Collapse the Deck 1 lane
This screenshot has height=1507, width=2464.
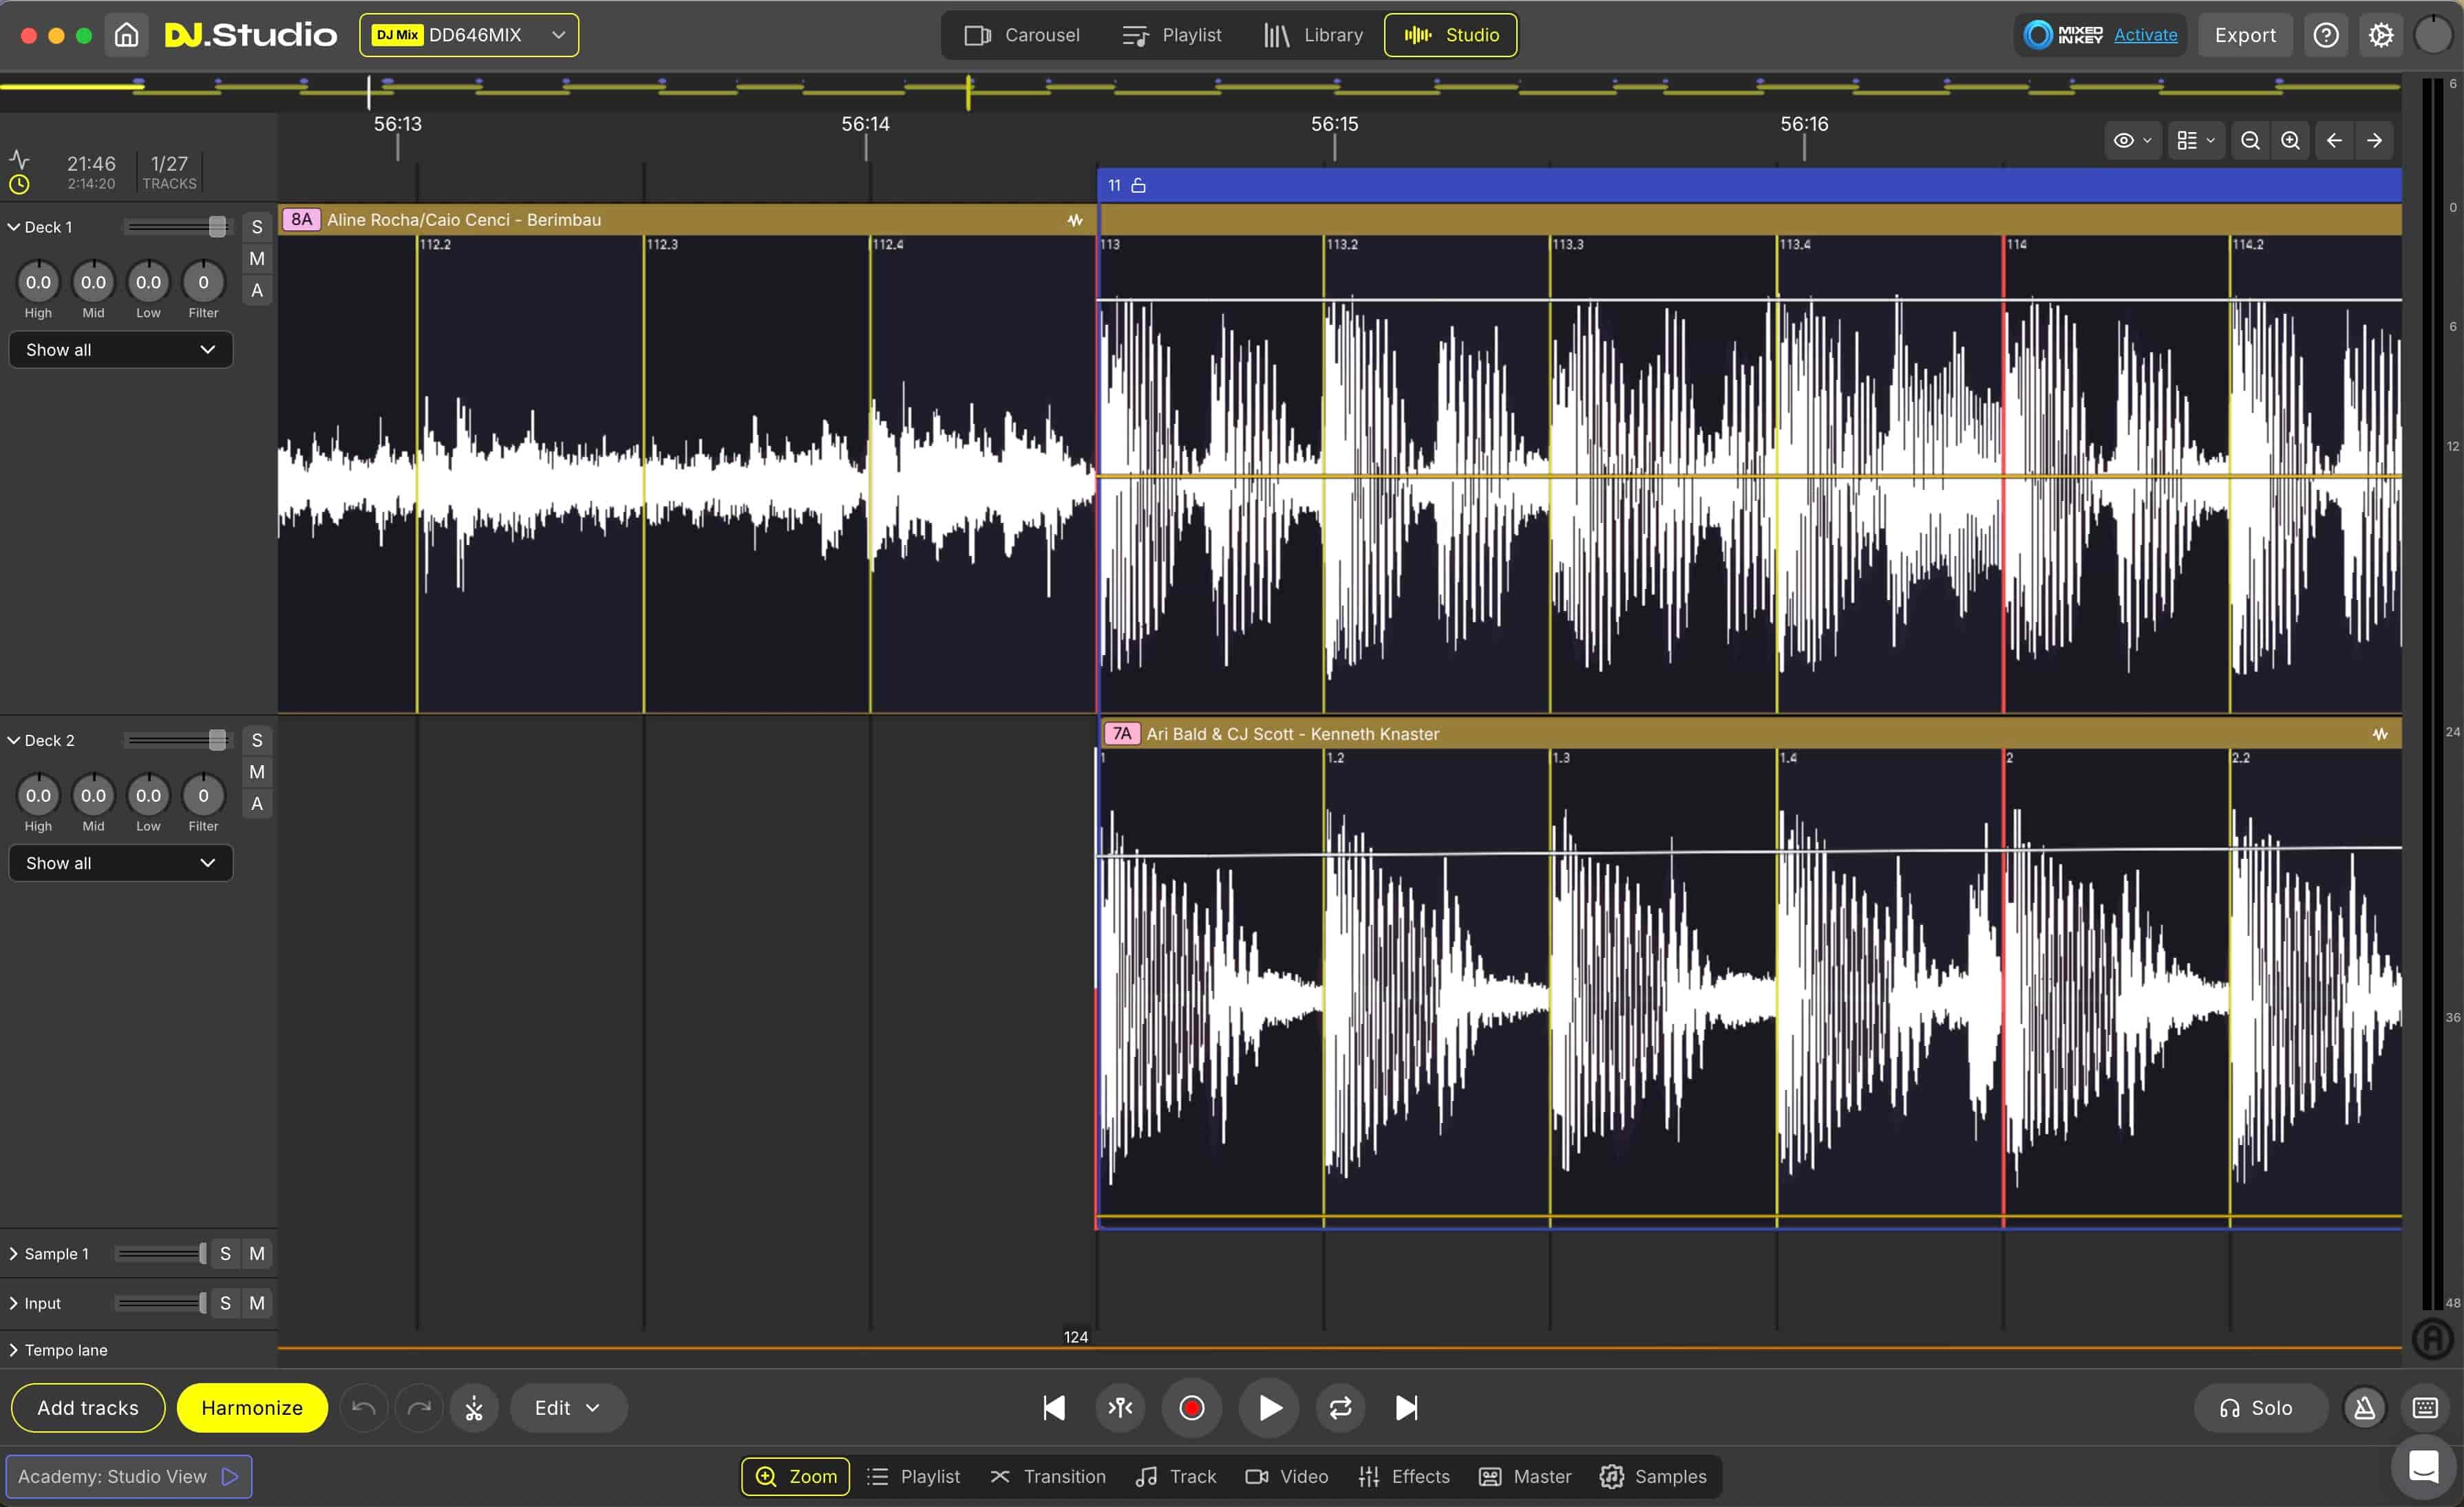point(14,227)
